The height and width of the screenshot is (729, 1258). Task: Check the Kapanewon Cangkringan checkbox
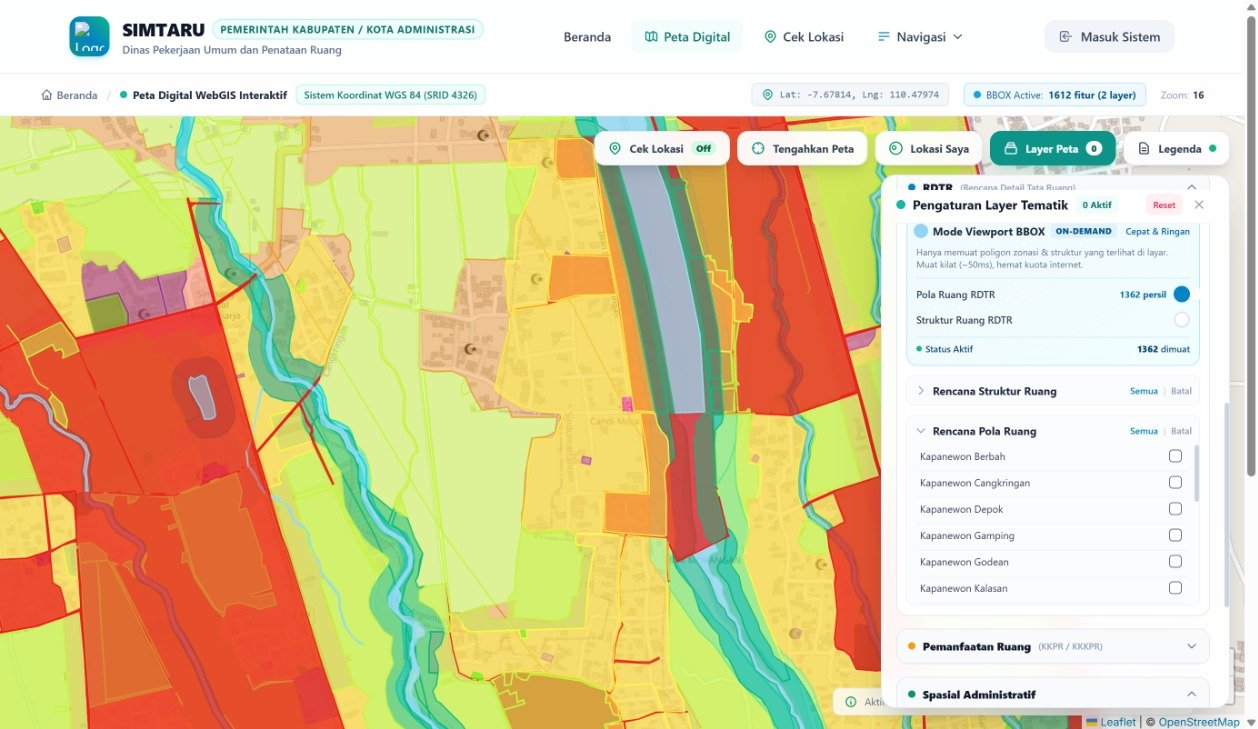(1175, 482)
